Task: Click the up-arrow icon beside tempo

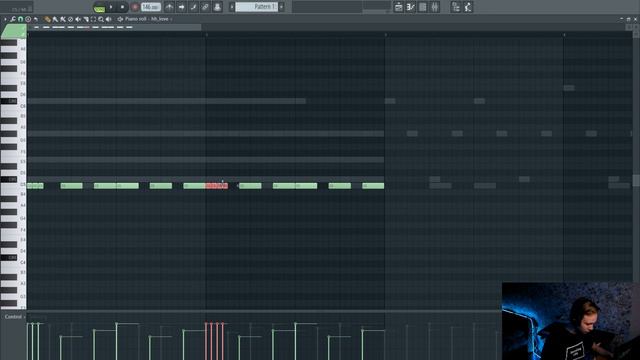Action: coord(169,7)
